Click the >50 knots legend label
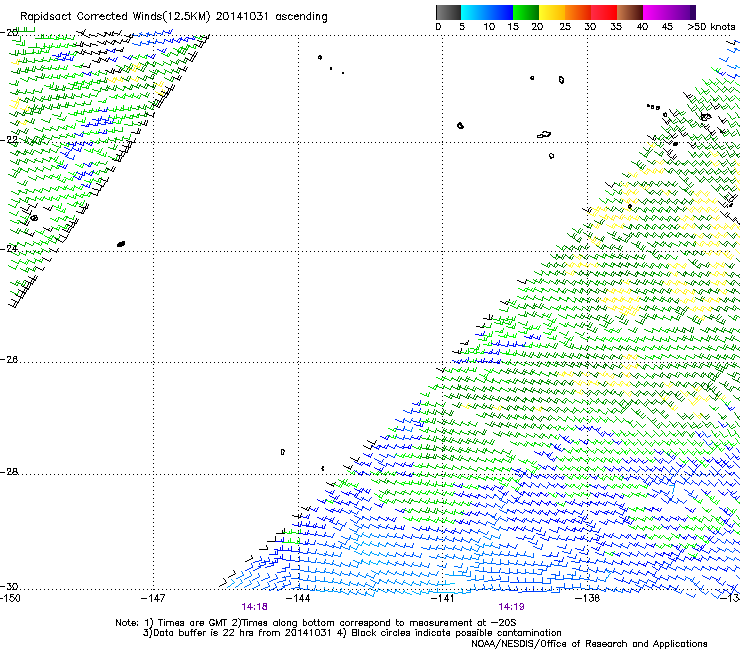 (711, 27)
